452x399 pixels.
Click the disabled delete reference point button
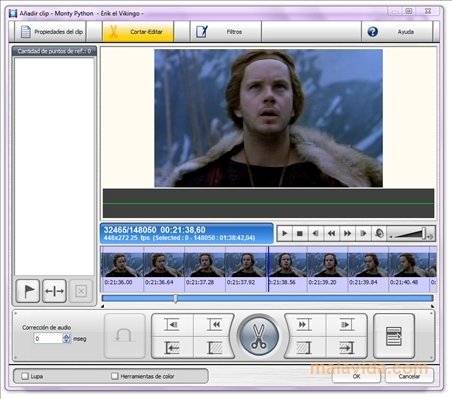pos(81,291)
